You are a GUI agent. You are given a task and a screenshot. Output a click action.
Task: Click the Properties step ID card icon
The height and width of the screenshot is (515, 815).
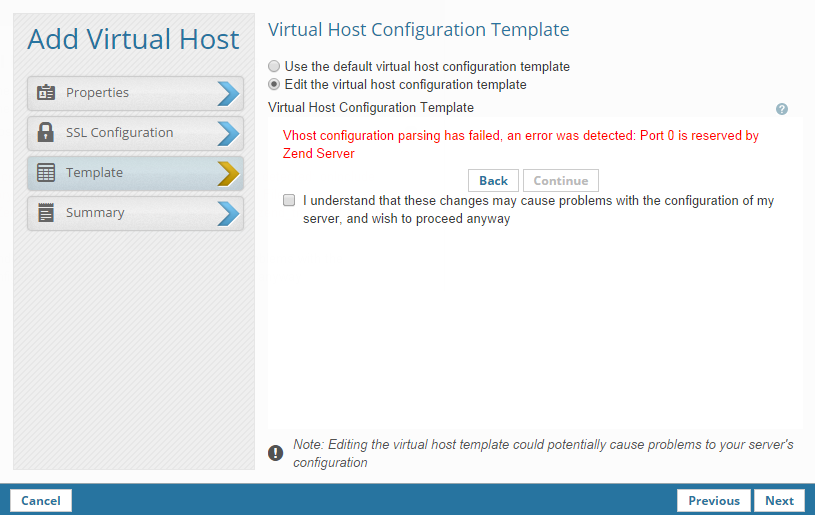(x=46, y=93)
